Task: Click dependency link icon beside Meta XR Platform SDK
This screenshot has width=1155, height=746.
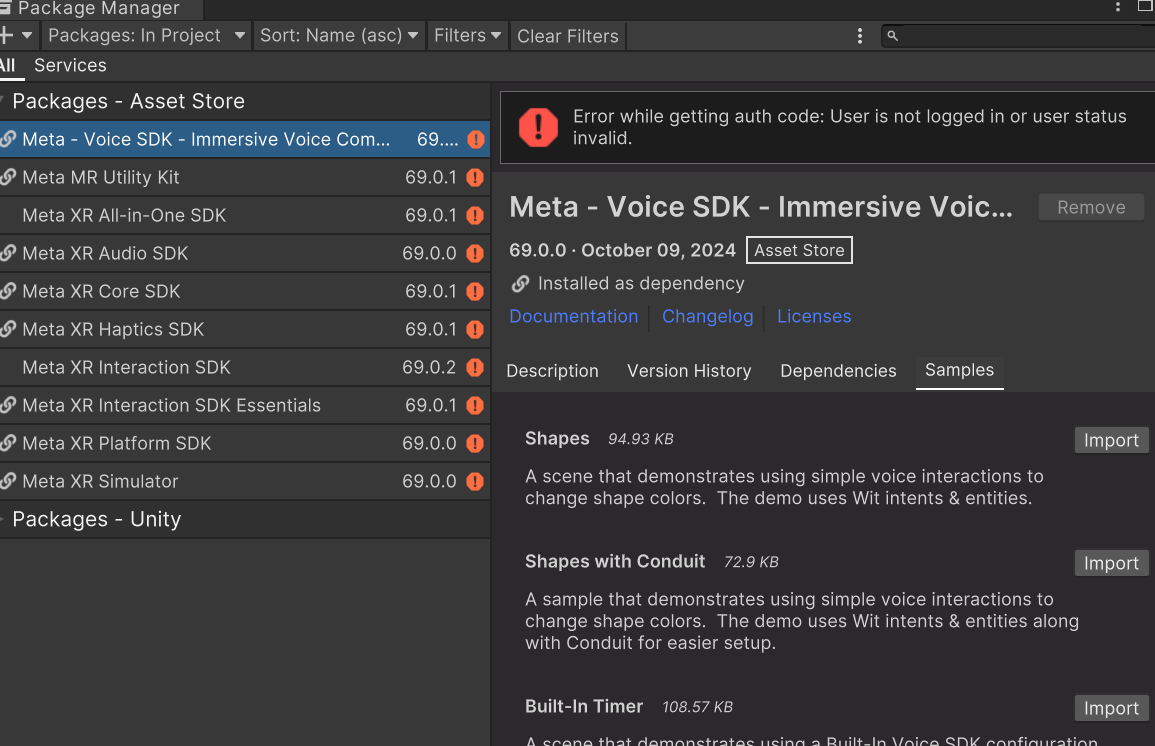Action: pos(8,443)
